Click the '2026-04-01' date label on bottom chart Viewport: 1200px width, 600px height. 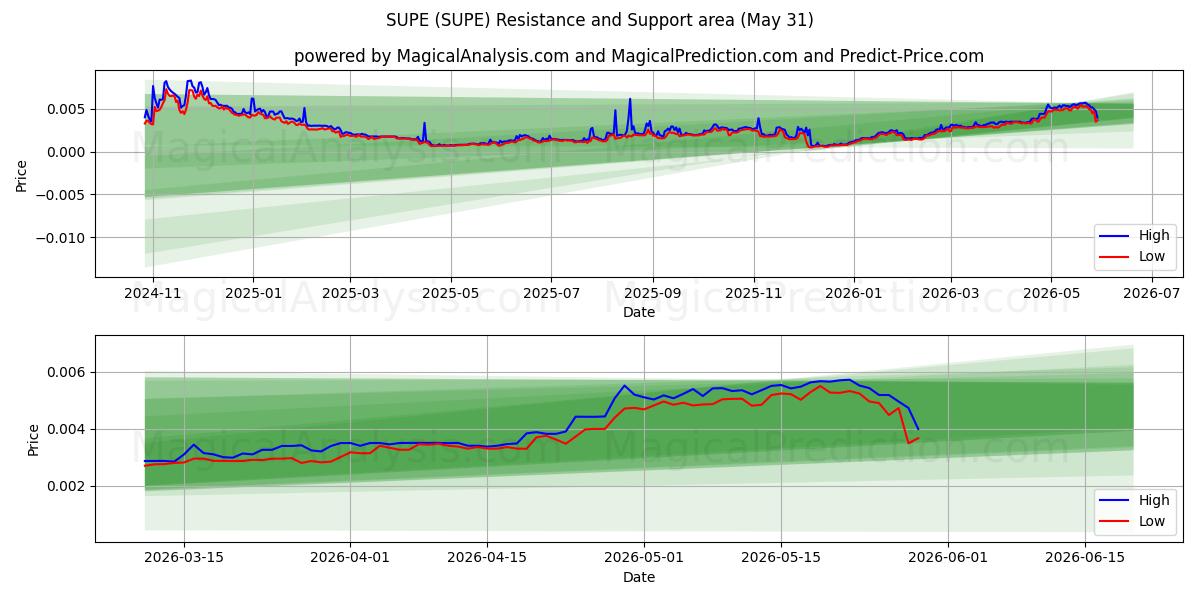pos(351,558)
